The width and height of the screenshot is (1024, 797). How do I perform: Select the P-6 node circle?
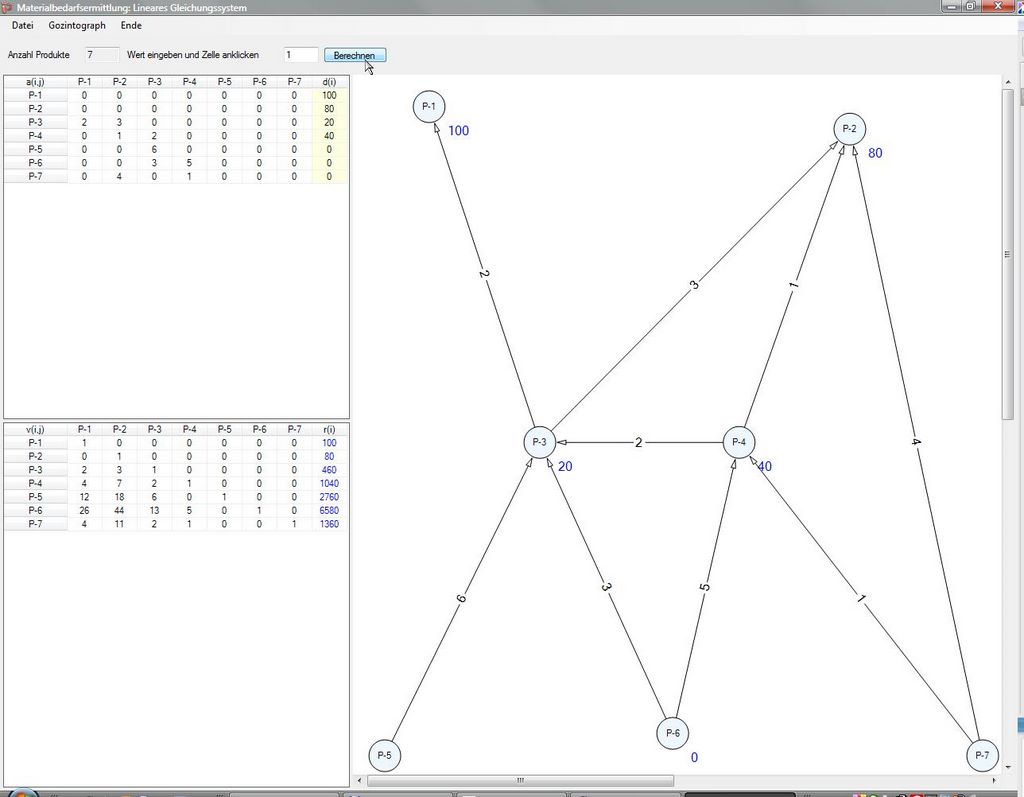click(x=672, y=733)
